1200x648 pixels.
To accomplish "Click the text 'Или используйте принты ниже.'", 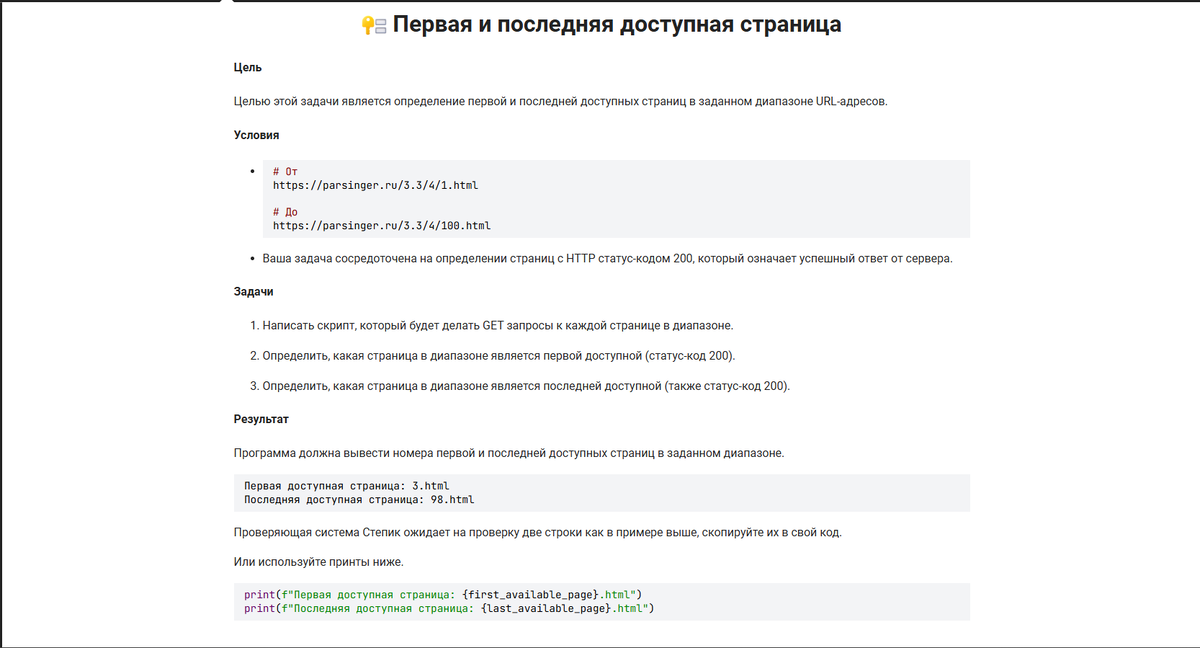I will [319, 562].
